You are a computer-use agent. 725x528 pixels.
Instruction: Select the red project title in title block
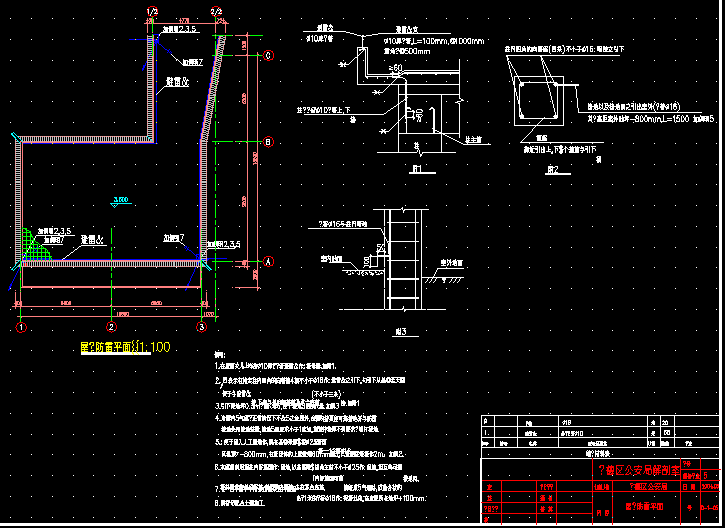click(x=637, y=469)
